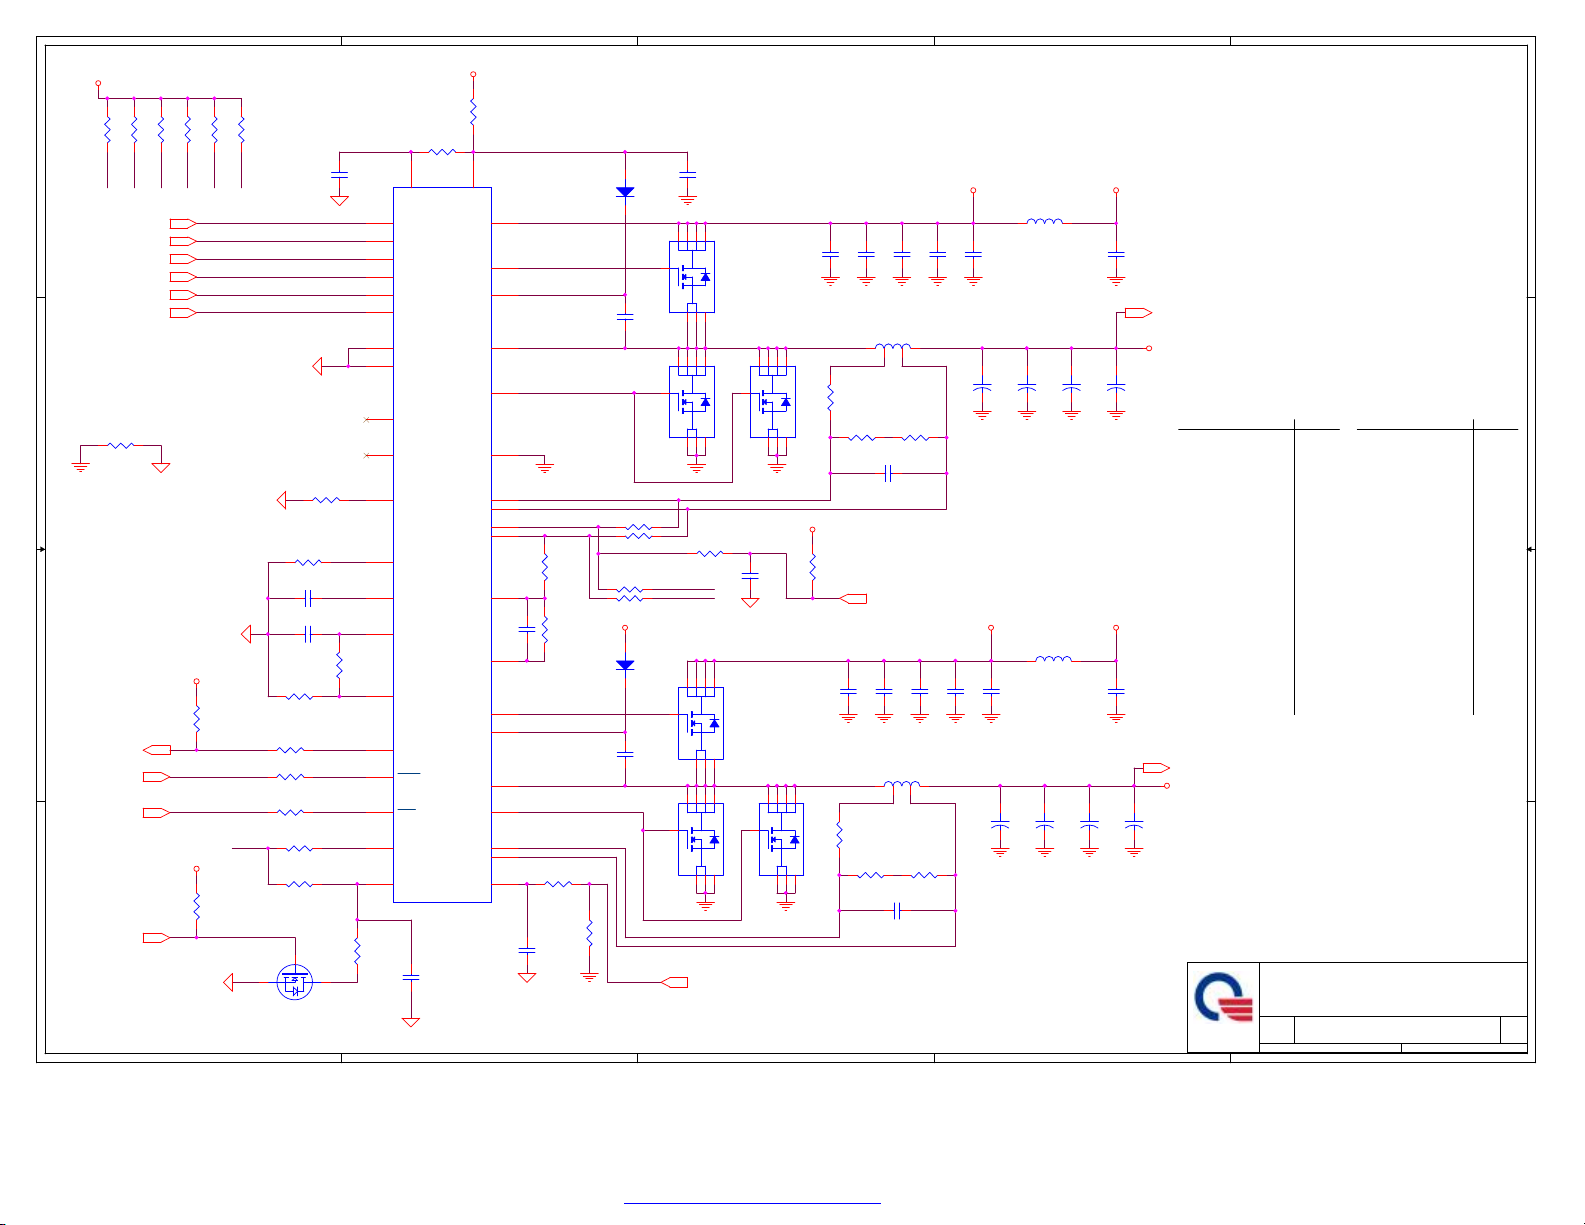Click the company logo in the title block

pyautogui.click(x=1224, y=997)
